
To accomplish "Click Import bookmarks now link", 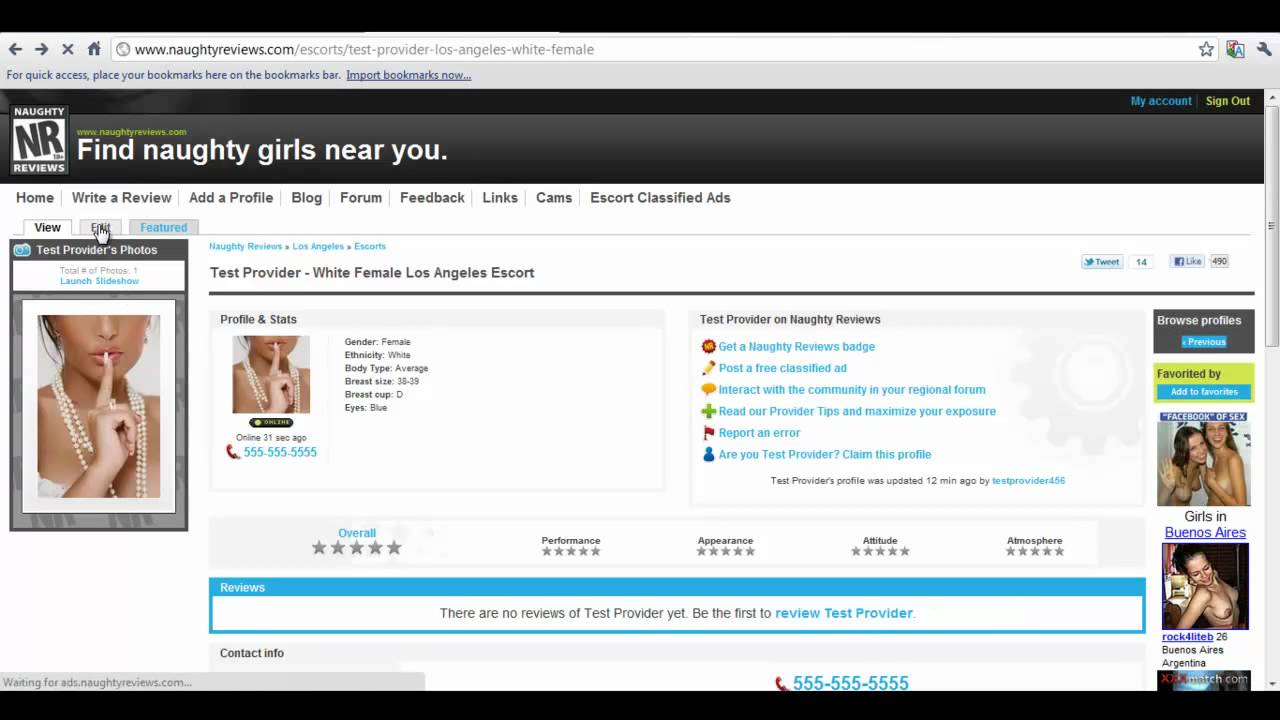I will click(408, 75).
